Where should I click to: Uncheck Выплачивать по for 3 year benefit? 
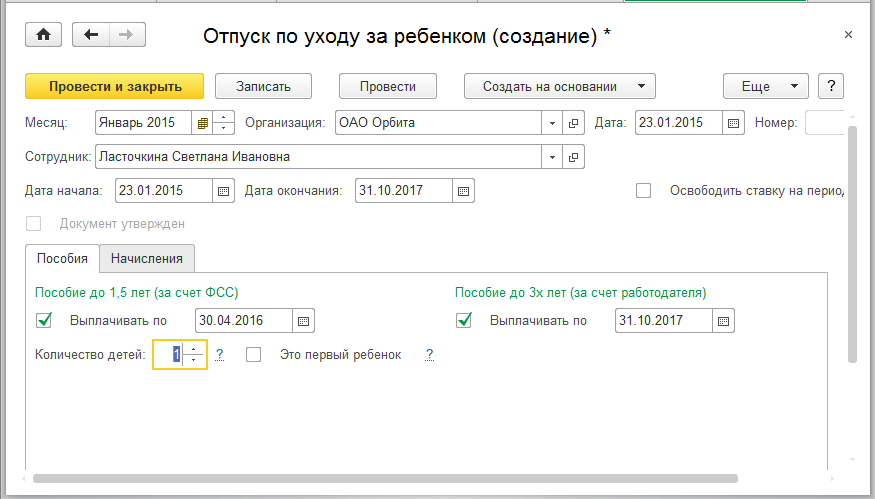pos(464,320)
